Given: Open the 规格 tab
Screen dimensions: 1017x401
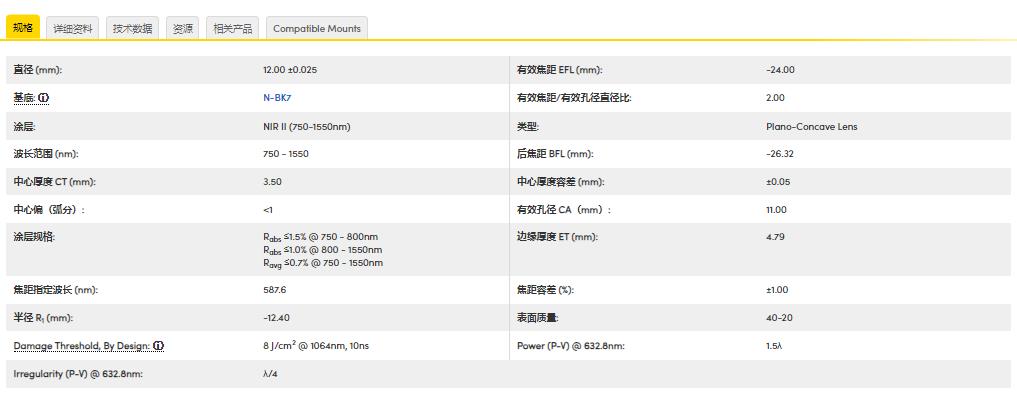Looking at the screenshot, I should [x=23, y=29].
